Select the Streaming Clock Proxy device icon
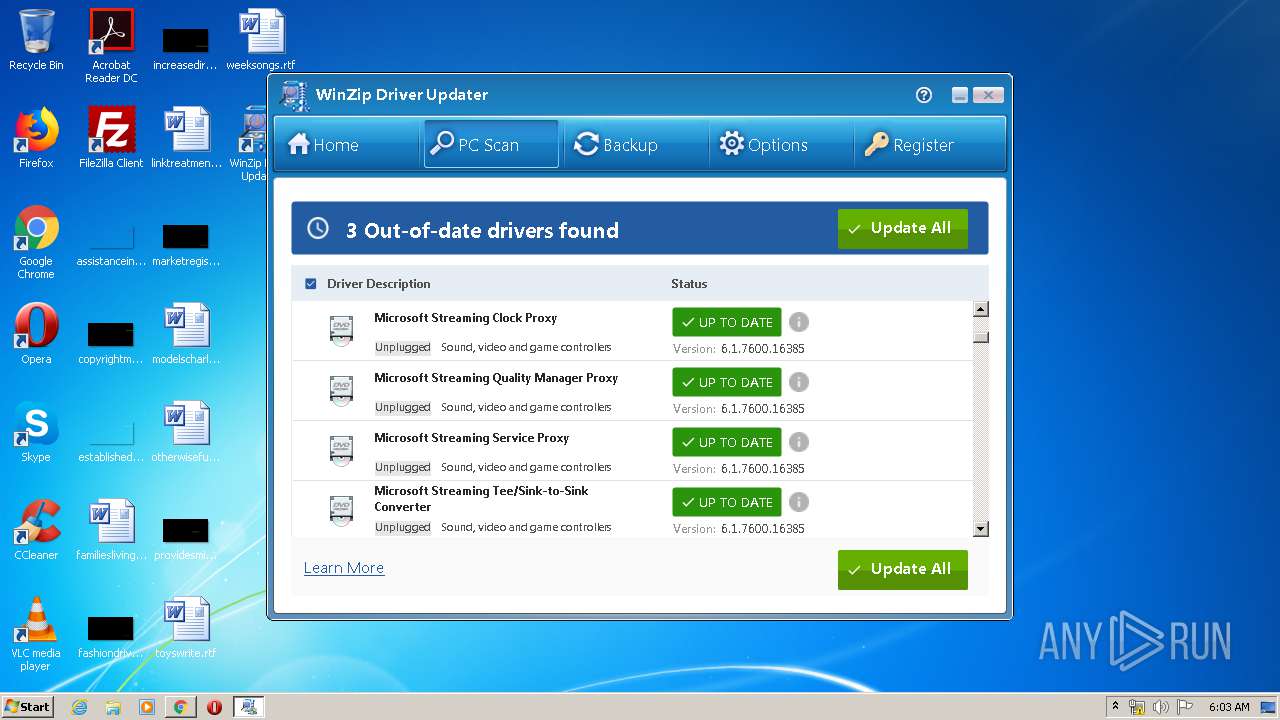 tap(341, 330)
